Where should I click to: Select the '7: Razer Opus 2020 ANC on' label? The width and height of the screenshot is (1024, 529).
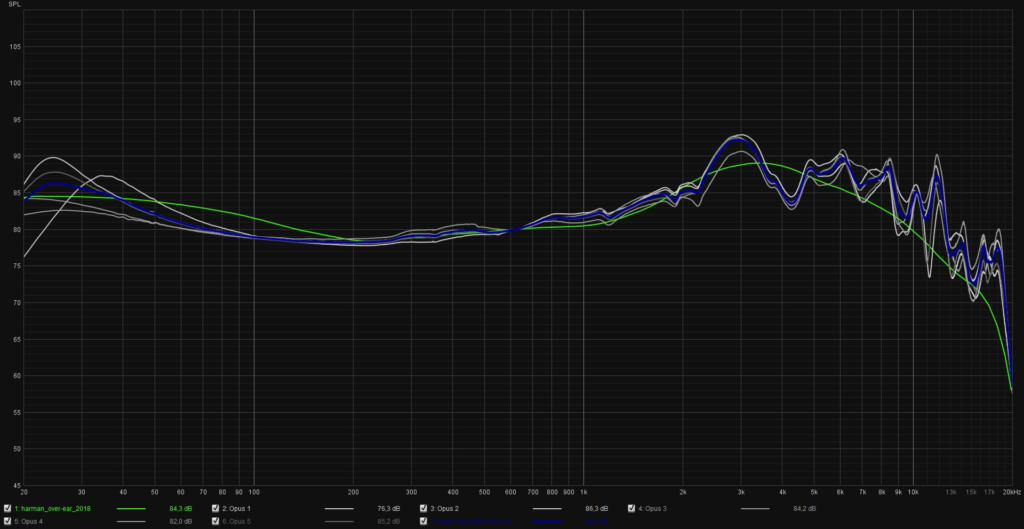tap(471, 521)
